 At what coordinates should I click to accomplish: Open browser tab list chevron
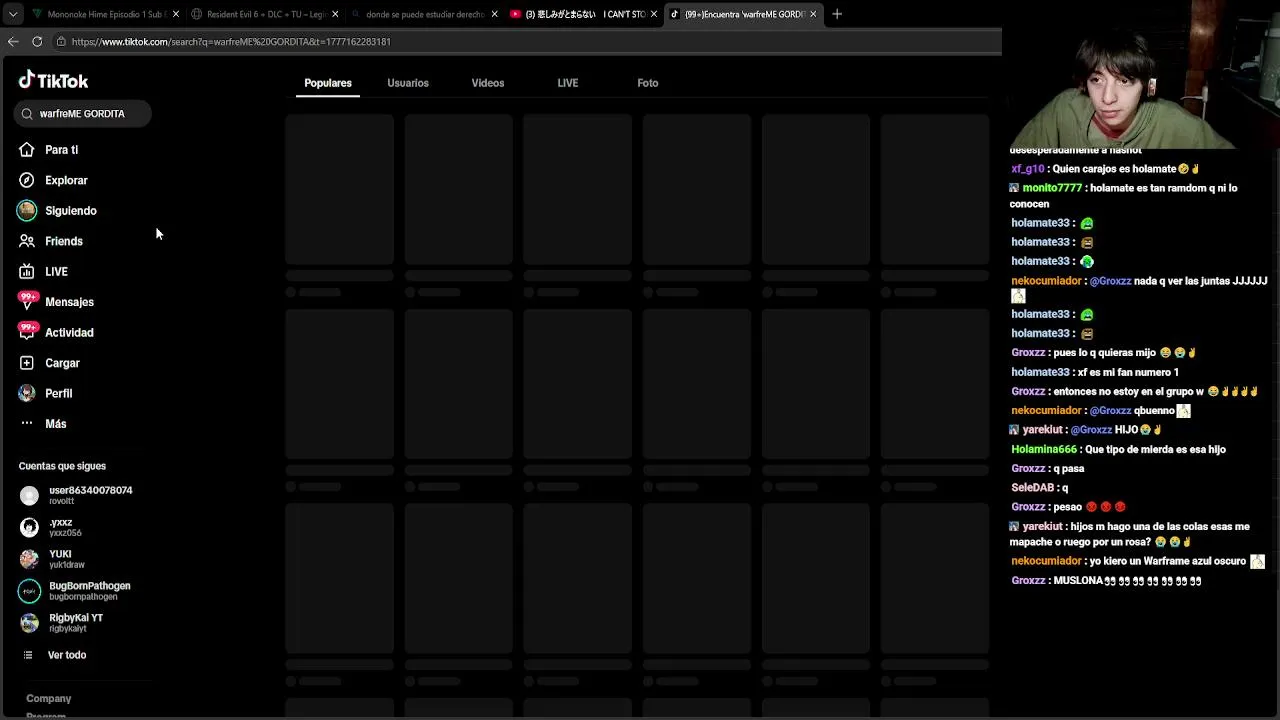click(x=13, y=14)
